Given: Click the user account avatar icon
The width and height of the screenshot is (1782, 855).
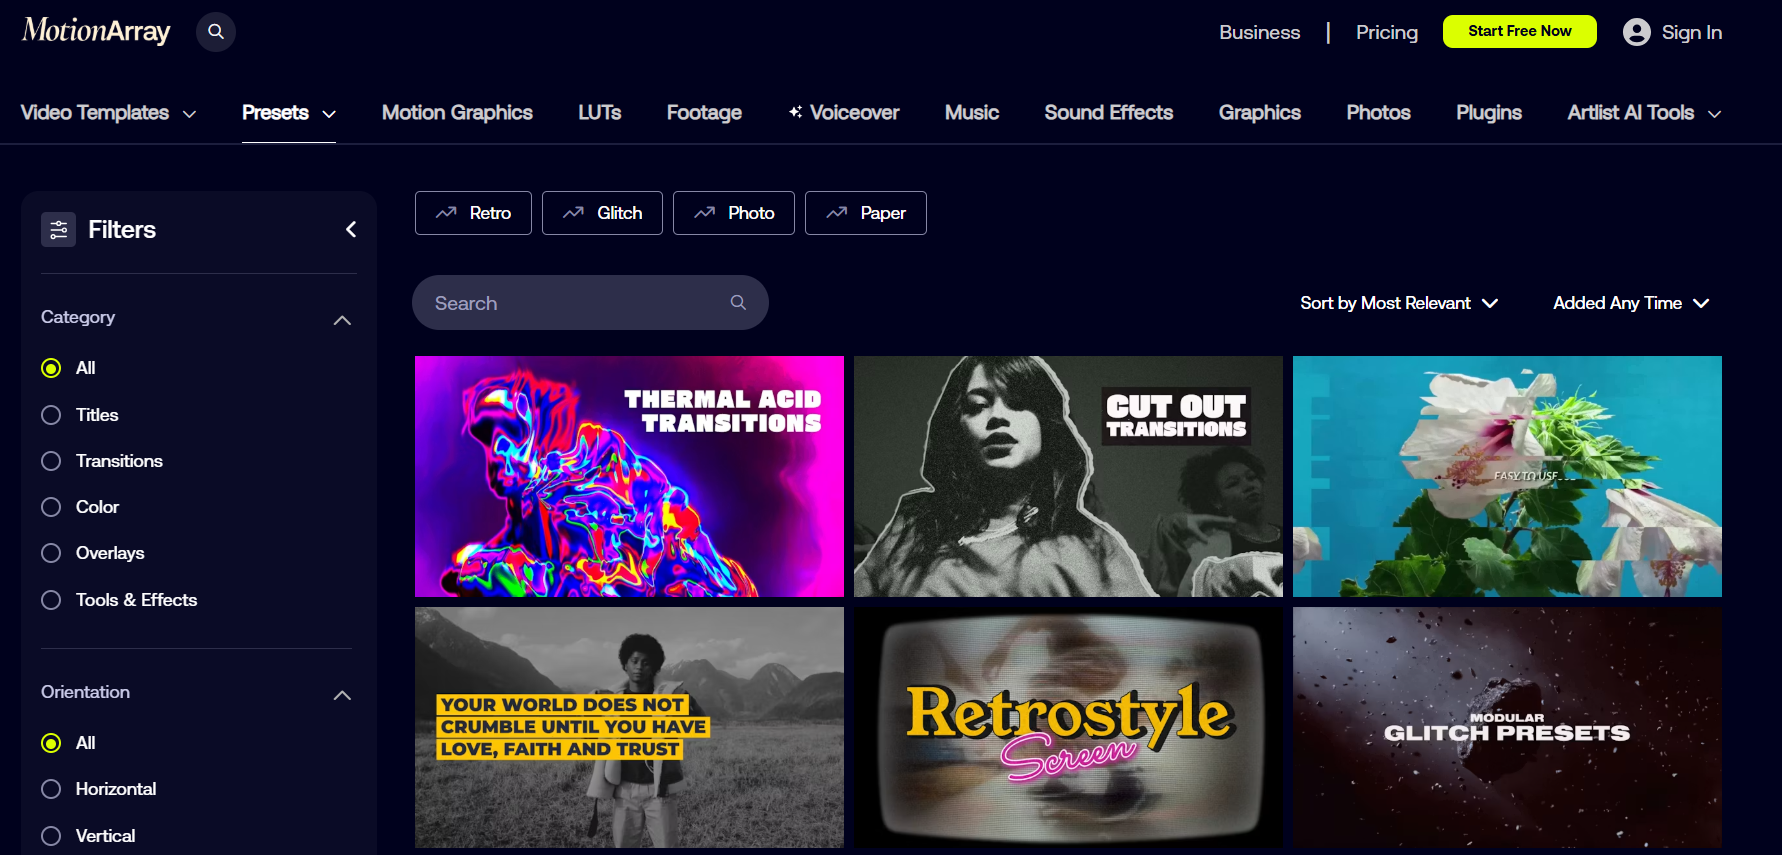Looking at the screenshot, I should click(1637, 32).
